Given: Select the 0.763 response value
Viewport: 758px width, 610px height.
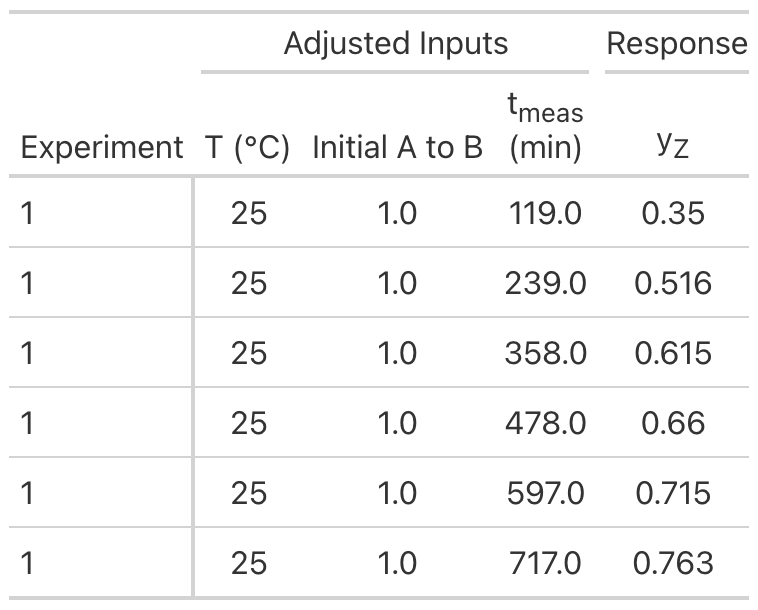Looking at the screenshot, I should (672, 564).
